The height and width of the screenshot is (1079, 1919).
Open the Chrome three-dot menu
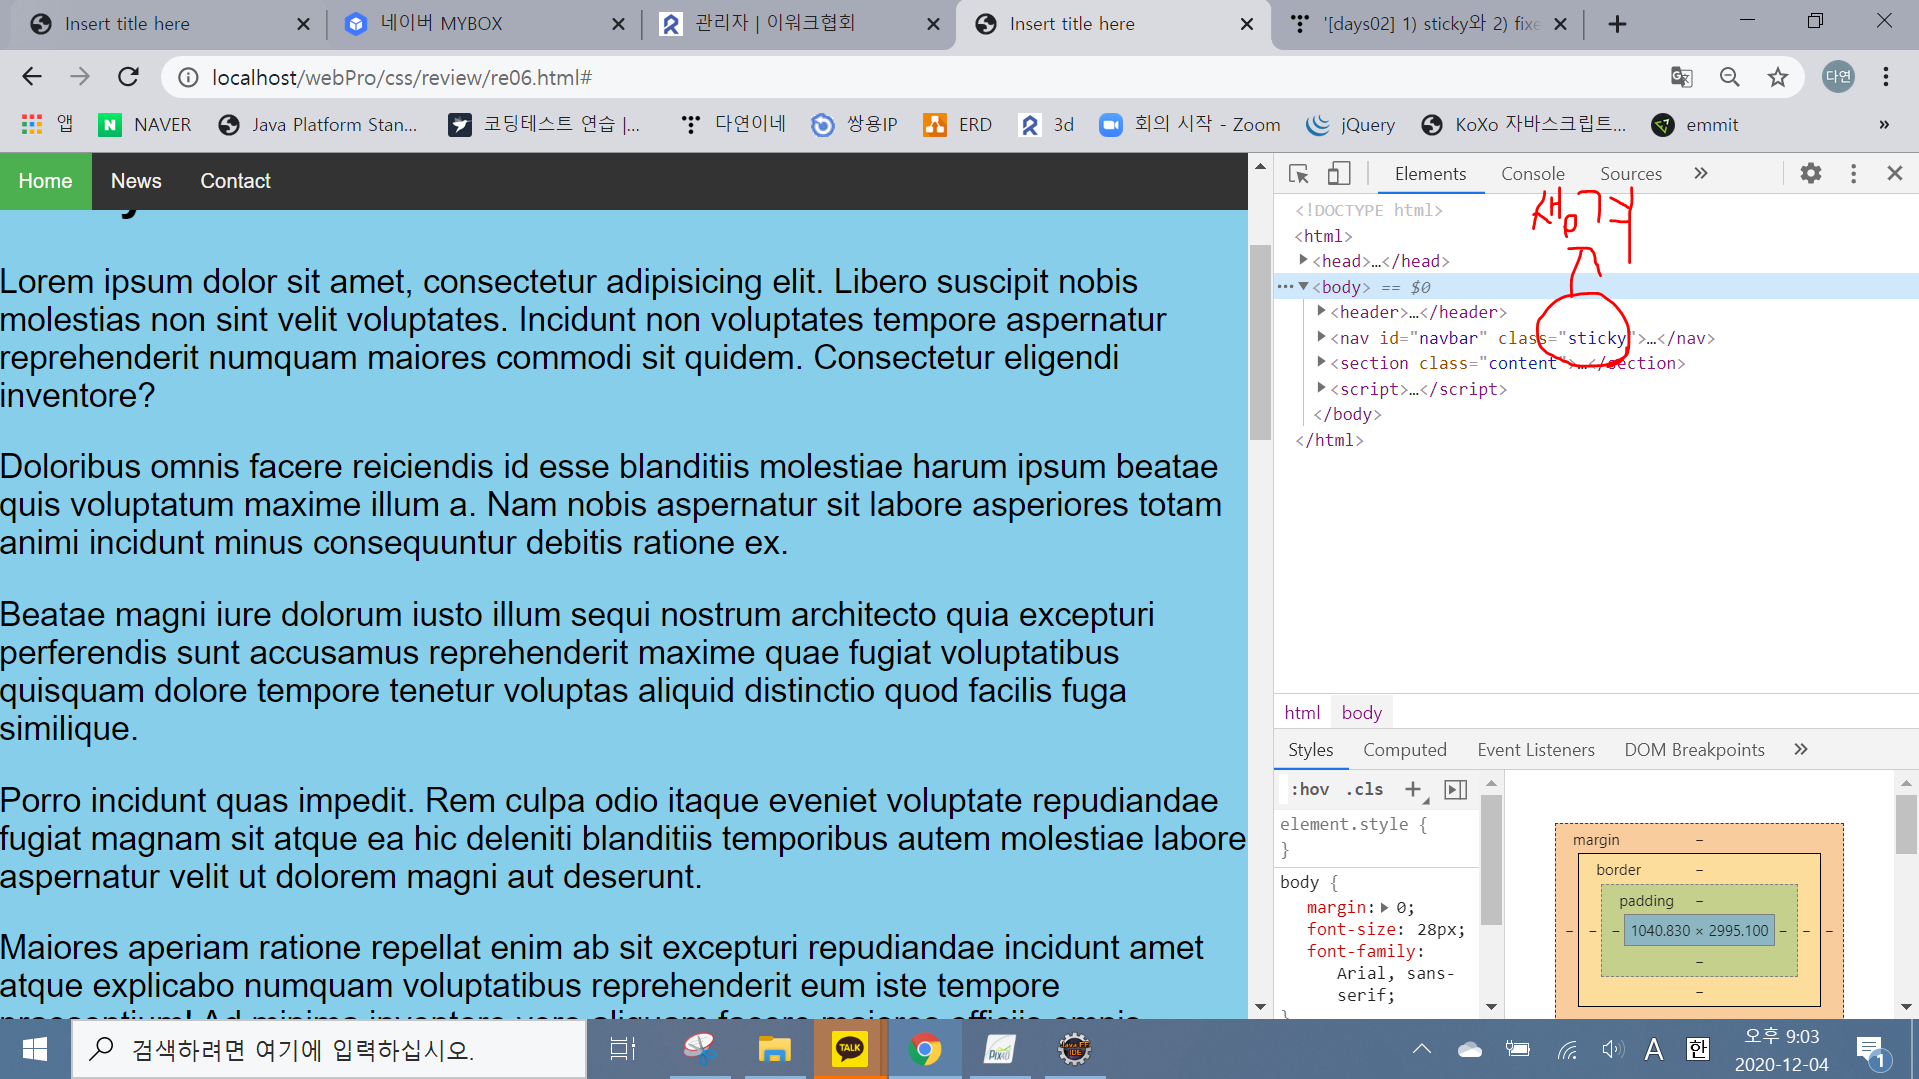coord(1886,77)
